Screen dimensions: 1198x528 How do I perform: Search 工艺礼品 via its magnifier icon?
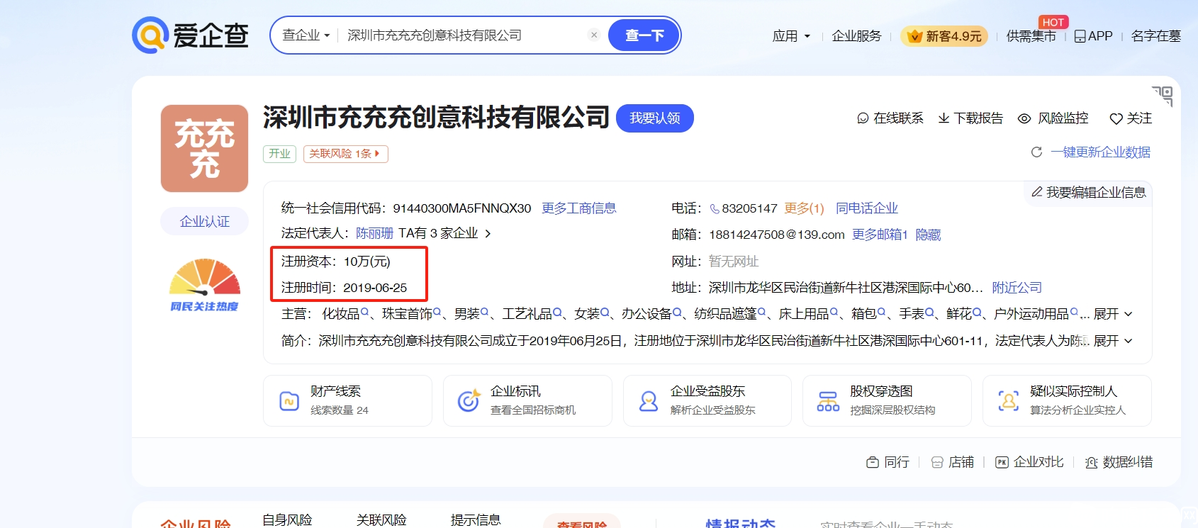click(x=558, y=313)
